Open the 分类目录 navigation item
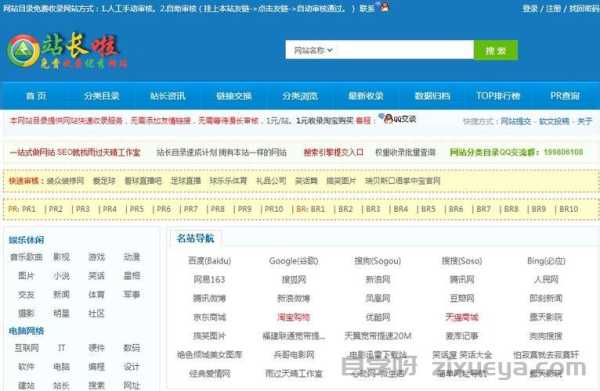Screen dimensions: 600x391 (x=102, y=96)
